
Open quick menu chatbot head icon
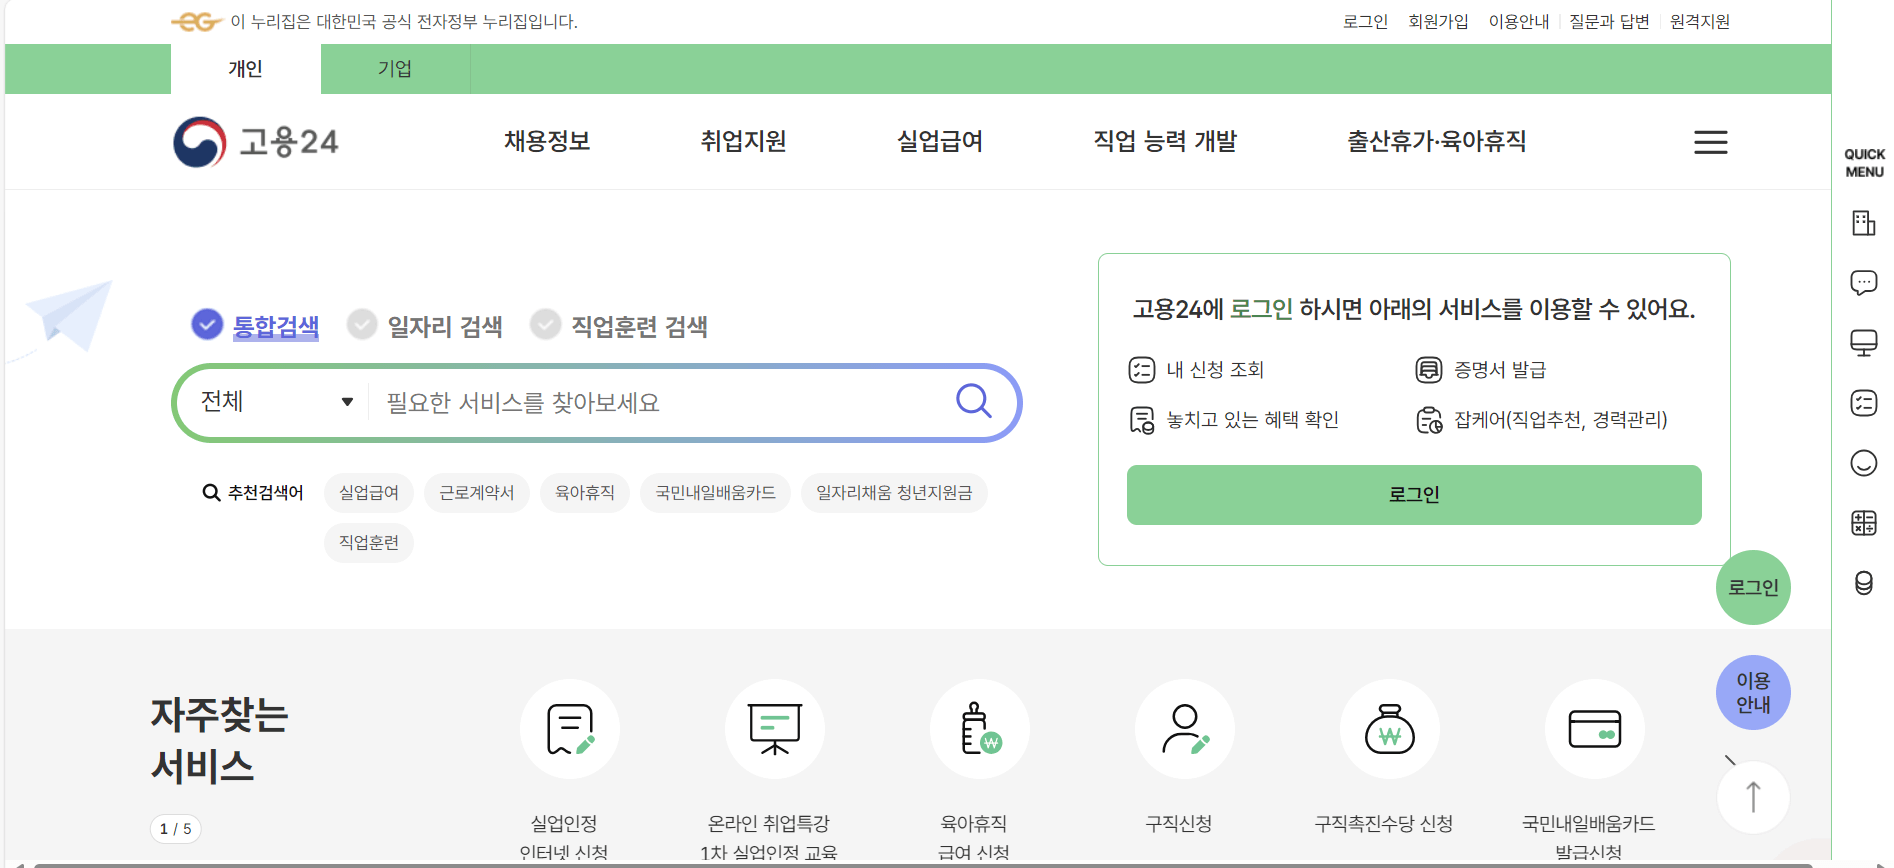tap(1863, 583)
